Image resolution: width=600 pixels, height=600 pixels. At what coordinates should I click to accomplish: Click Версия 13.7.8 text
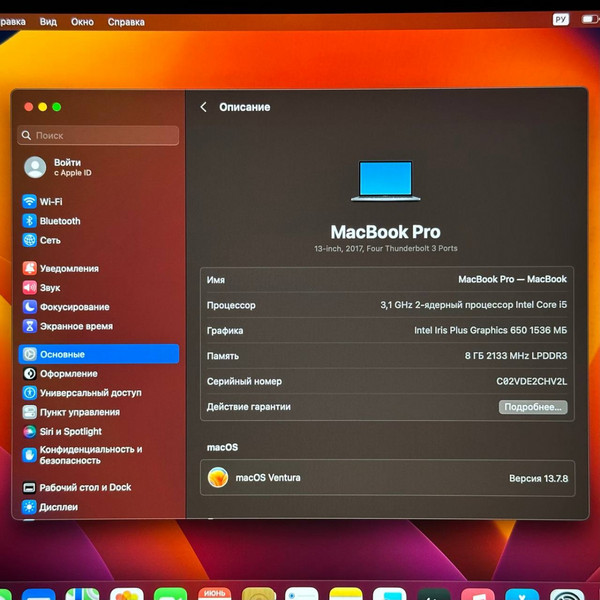coord(538,478)
